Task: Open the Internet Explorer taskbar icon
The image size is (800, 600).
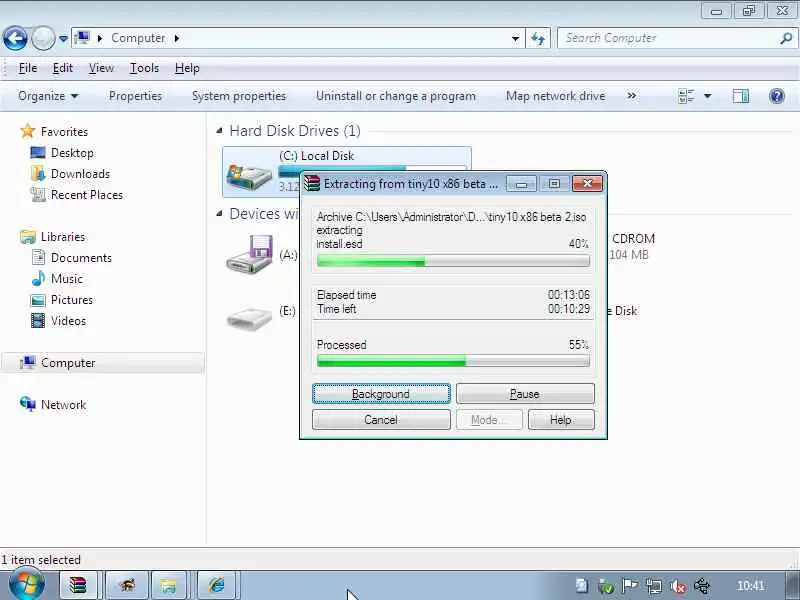Action: tap(216, 585)
